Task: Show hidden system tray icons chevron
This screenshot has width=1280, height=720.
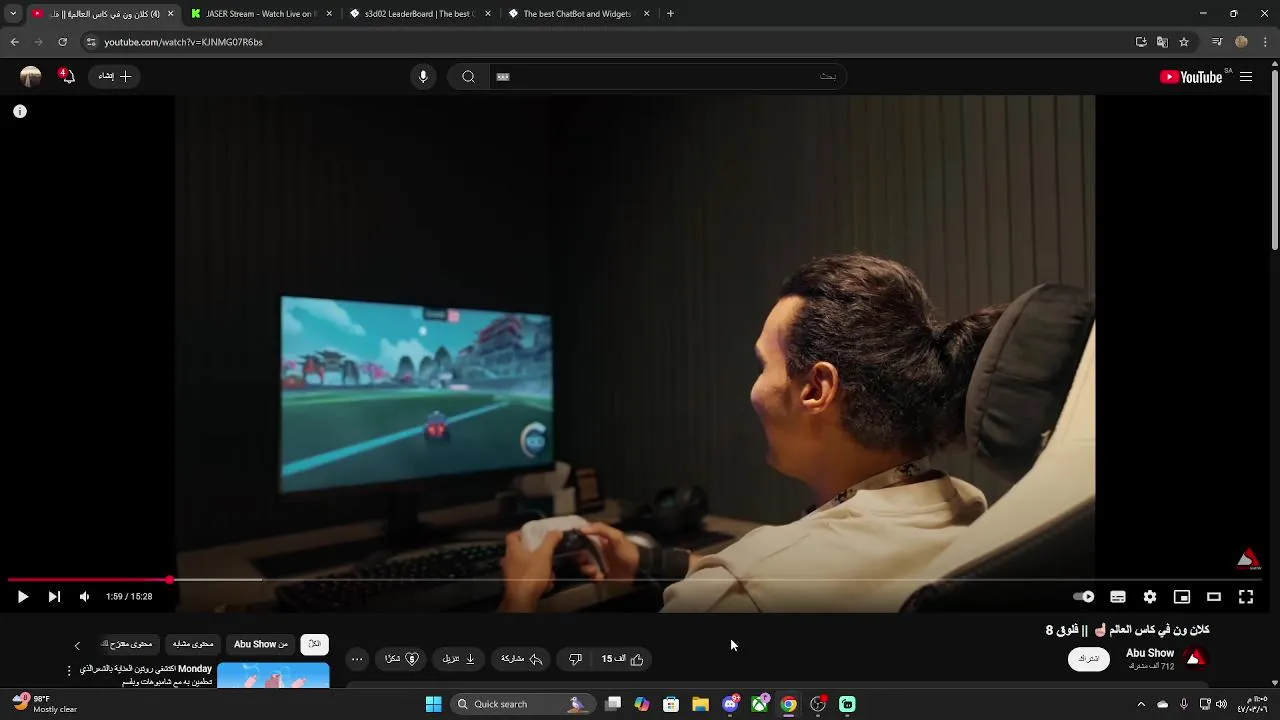Action: (1141, 704)
